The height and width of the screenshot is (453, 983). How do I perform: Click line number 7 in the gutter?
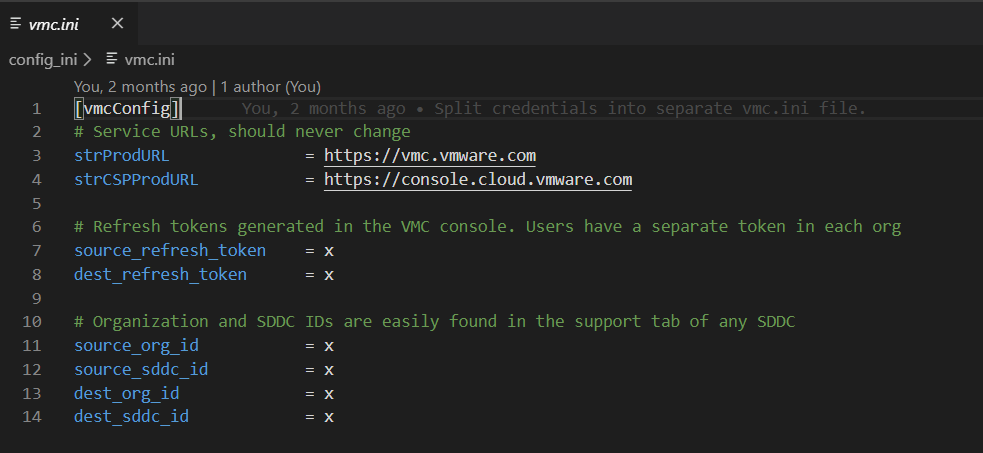click(36, 250)
